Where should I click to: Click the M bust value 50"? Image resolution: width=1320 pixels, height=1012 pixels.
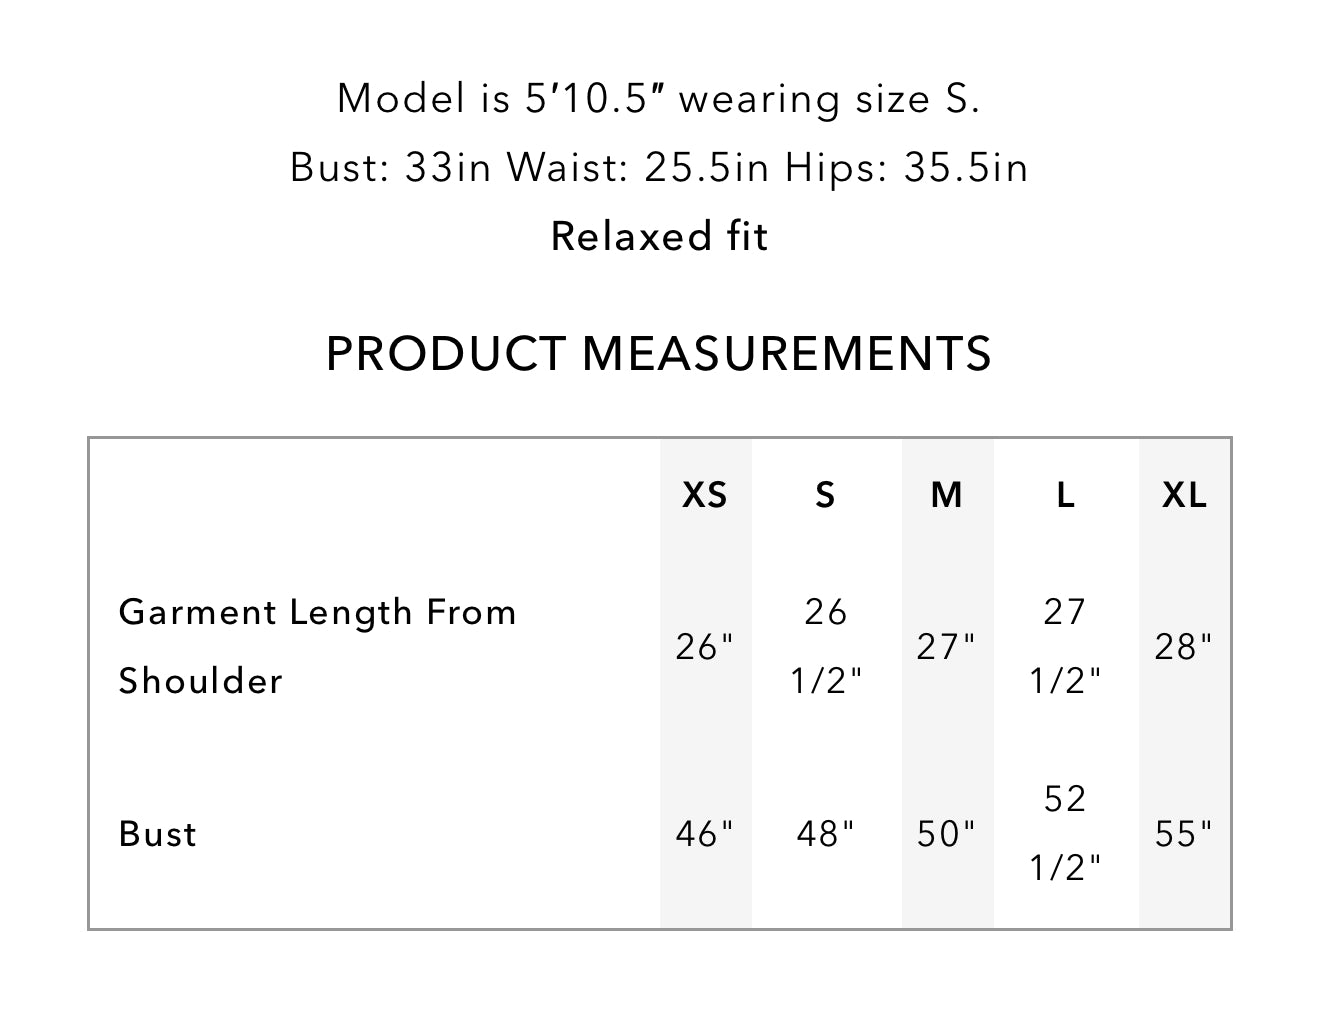946,833
